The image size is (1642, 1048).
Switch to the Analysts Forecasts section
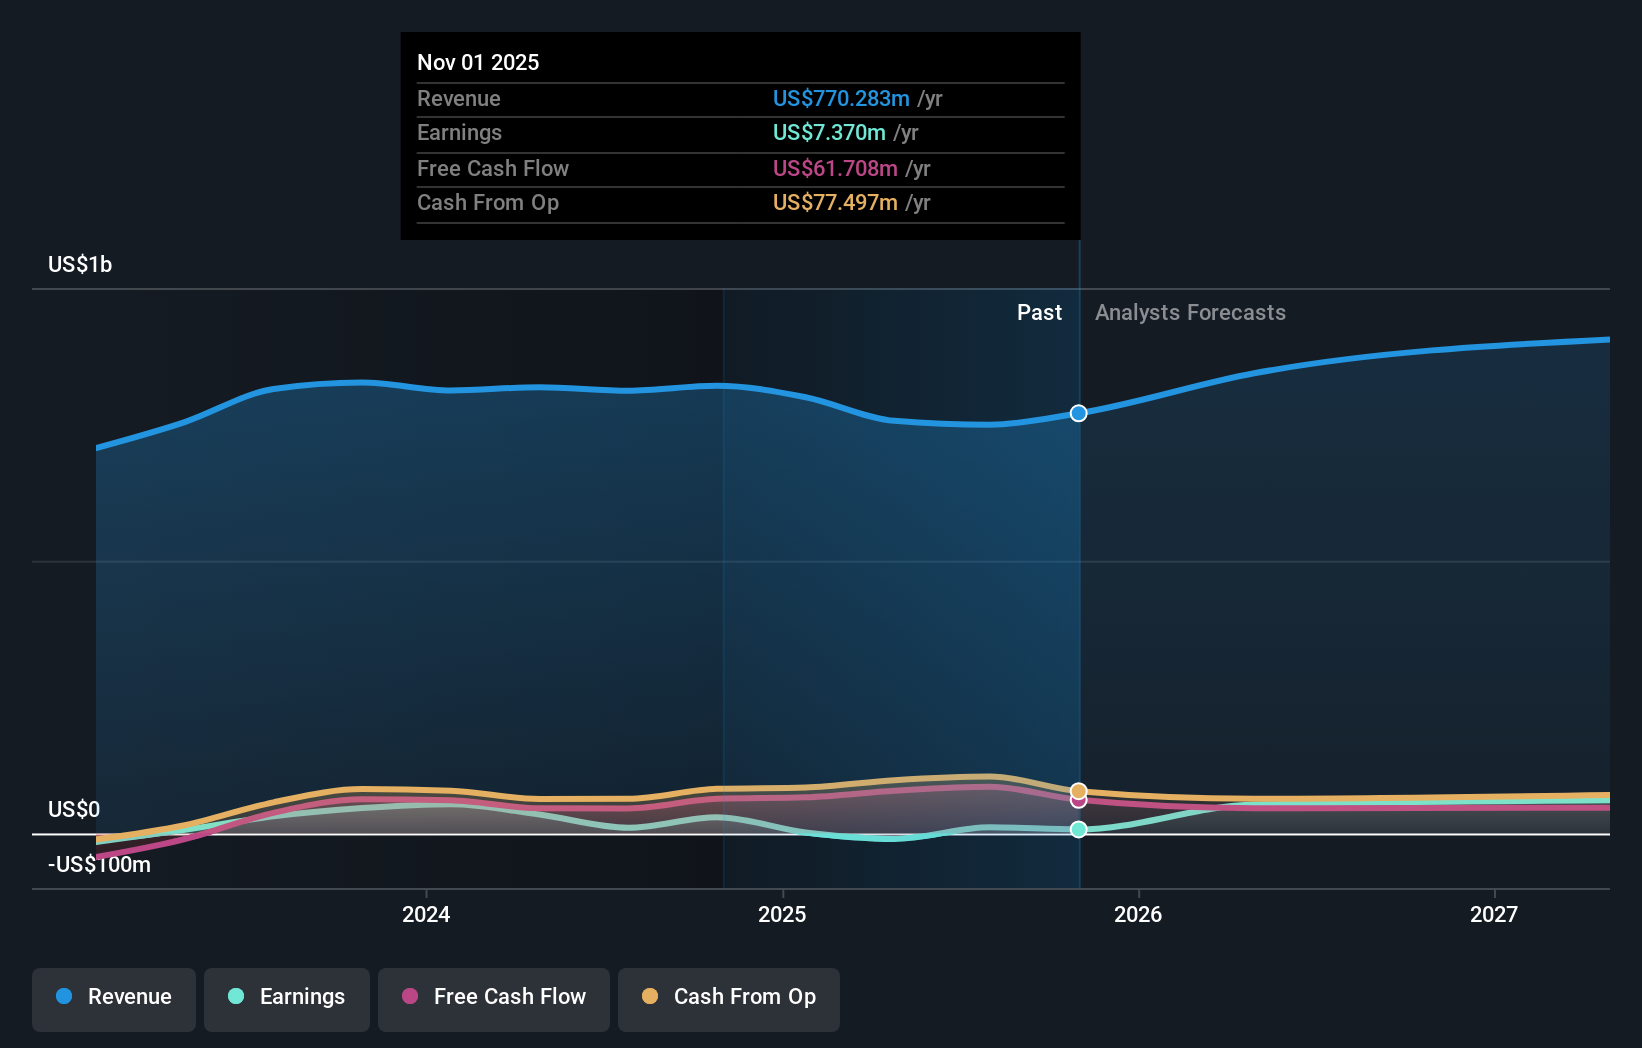click(x=1189, y=312)
